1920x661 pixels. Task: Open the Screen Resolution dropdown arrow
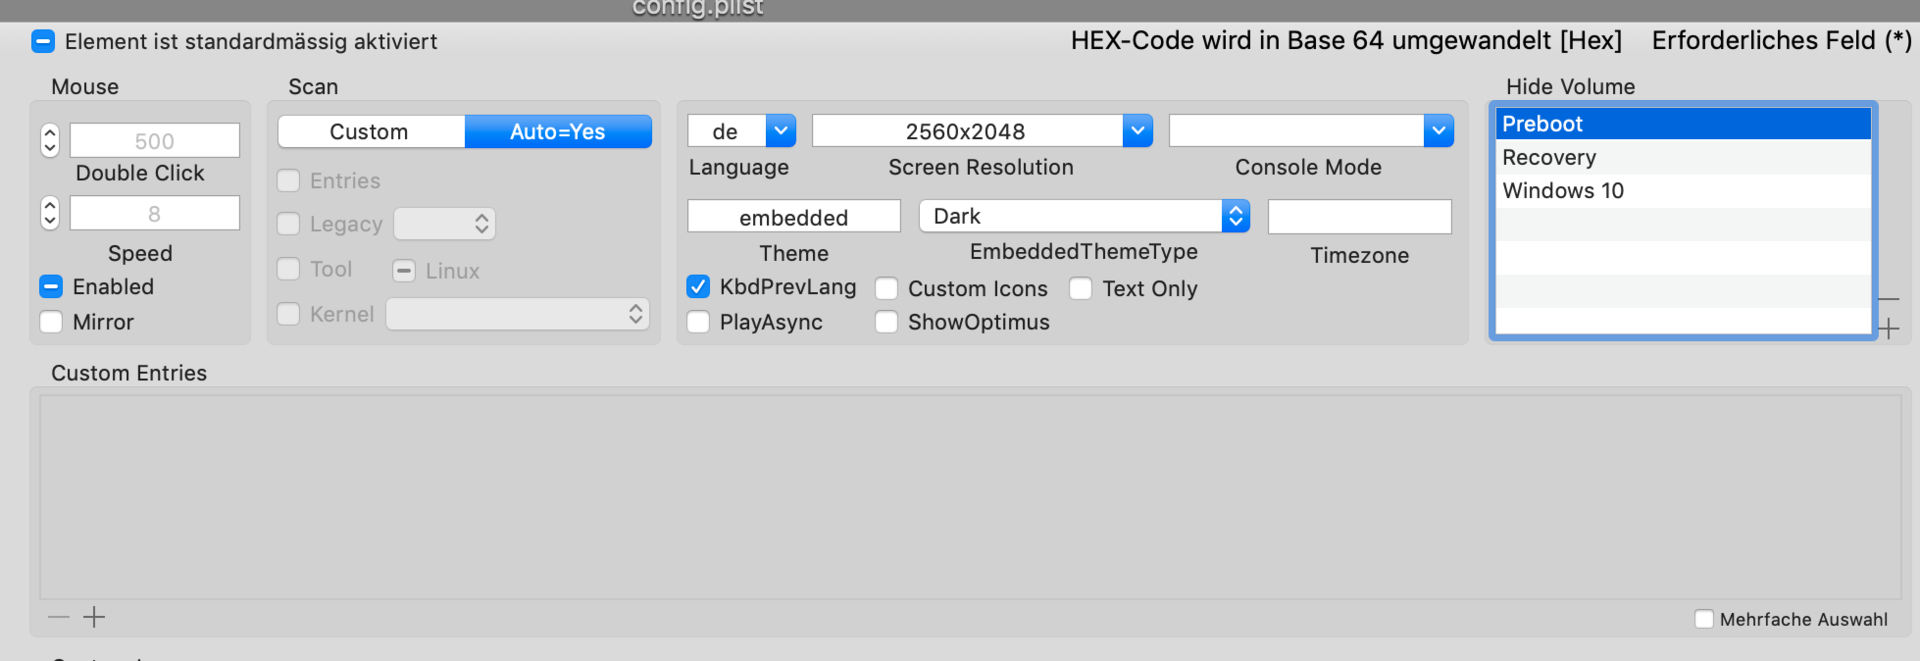click(1138, 131)
